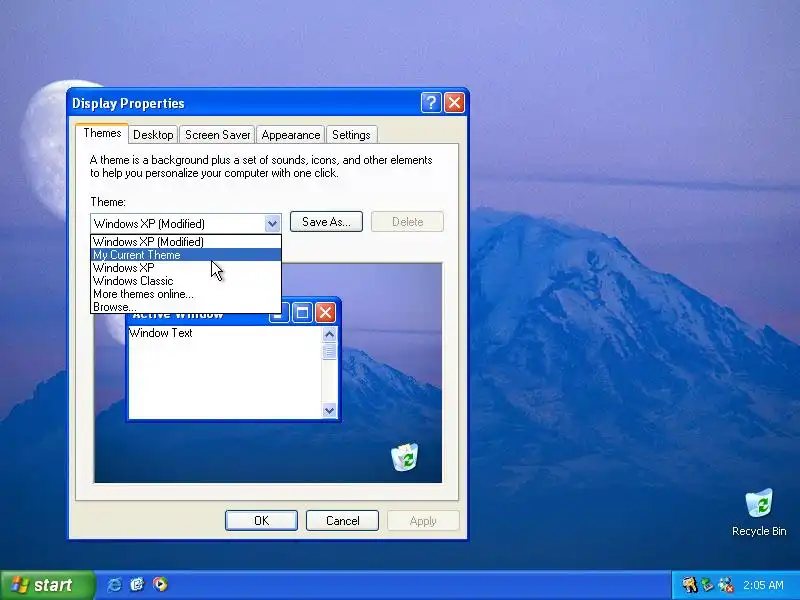Image resolution: width=800 pixels, height=600 pixels.
Task: Switch to the Desktop tab
Action: coord(153,135)
